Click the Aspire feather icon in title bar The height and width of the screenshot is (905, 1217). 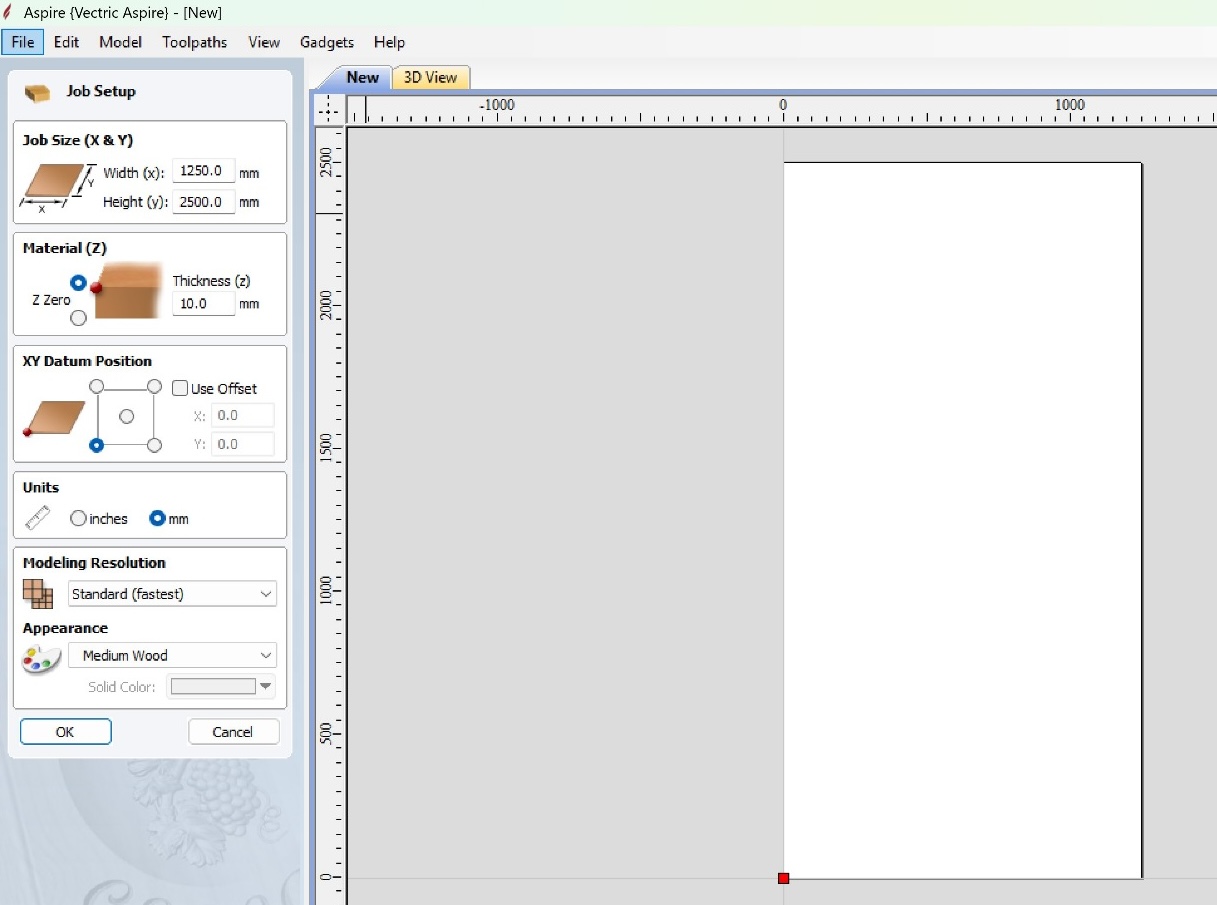pos(9,12)
